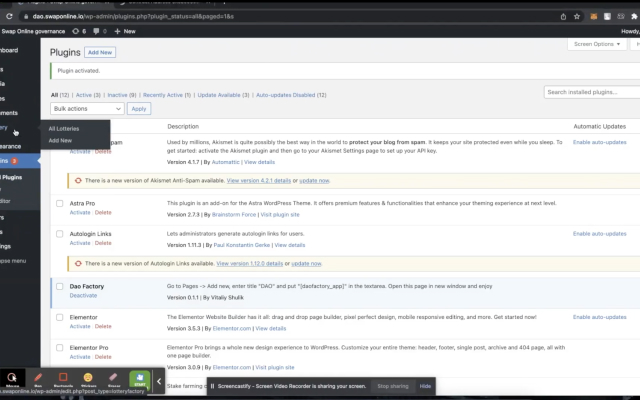
Task: Select the Screencastify Pen tool
Action: pyautogui.click(x=38, y=381)
